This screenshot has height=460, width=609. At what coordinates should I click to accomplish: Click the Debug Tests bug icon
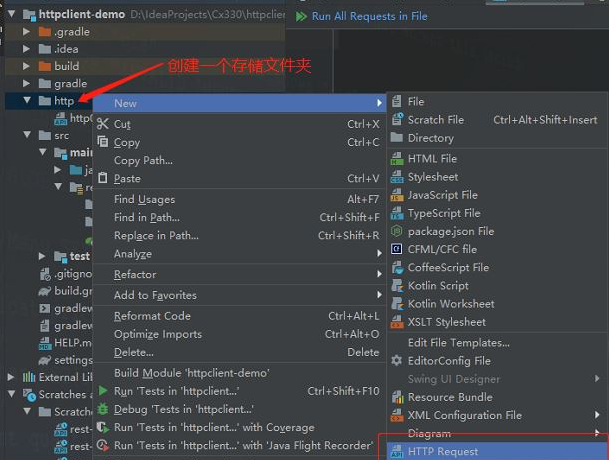[x=103, y=410]
